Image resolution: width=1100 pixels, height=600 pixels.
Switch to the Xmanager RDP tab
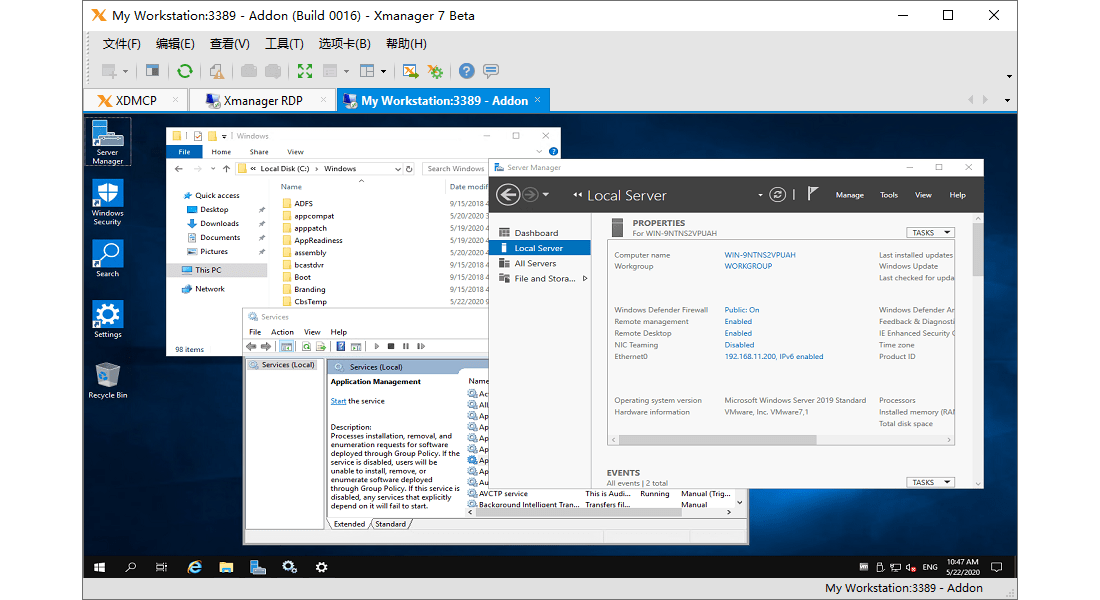[262, 100]
